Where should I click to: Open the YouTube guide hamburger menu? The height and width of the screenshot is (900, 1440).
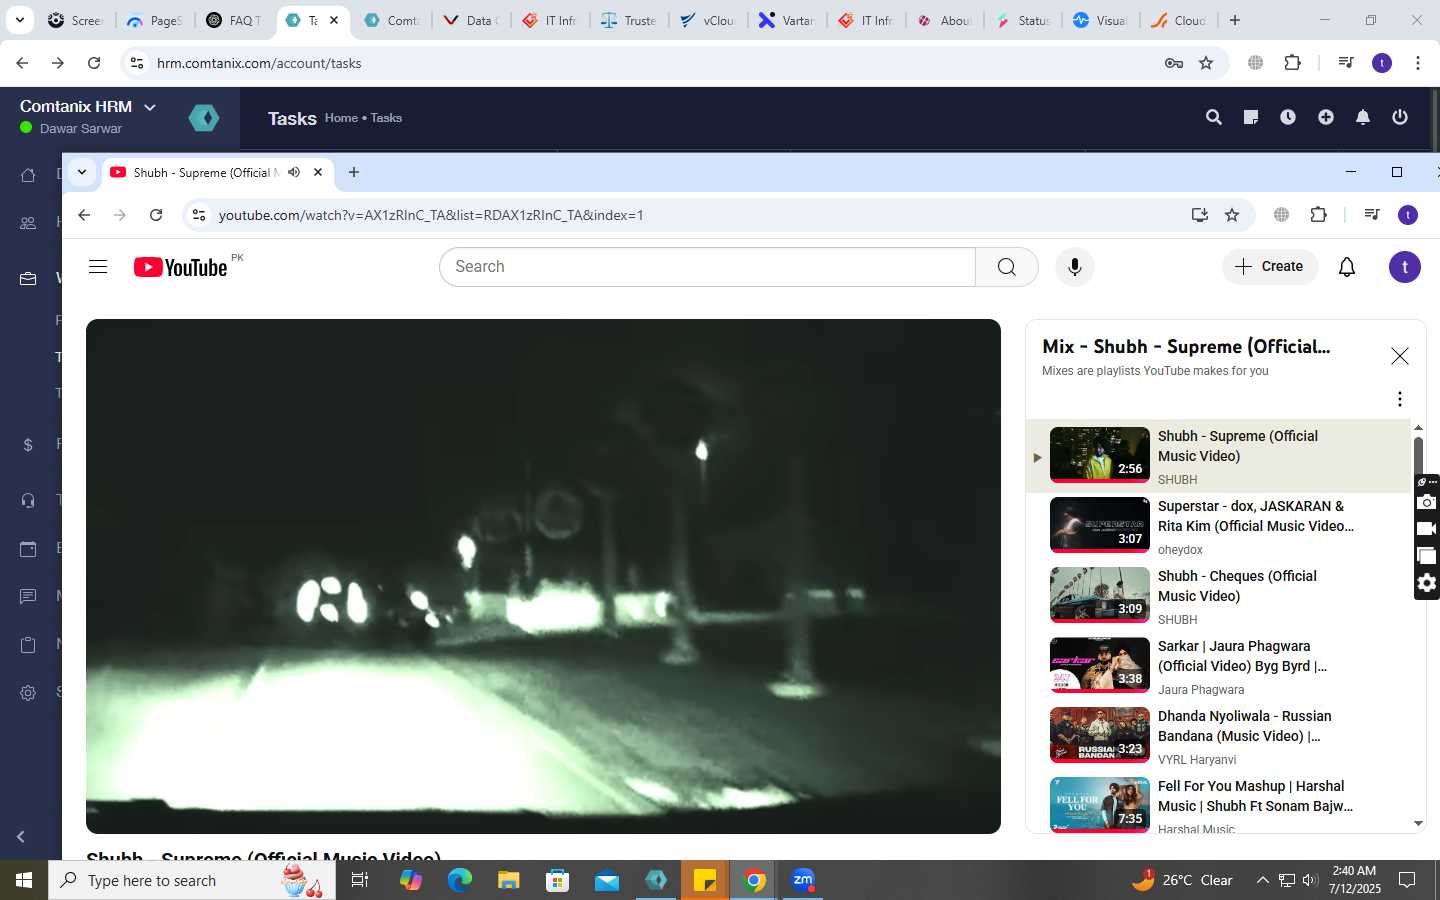98,267
